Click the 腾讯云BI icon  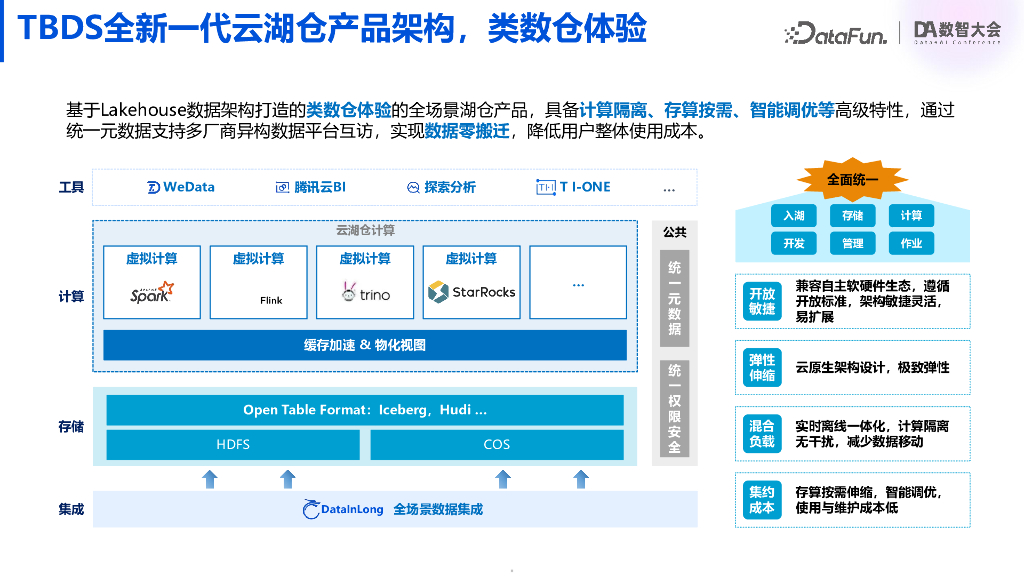pyautogui.click(x=282, y=187)
